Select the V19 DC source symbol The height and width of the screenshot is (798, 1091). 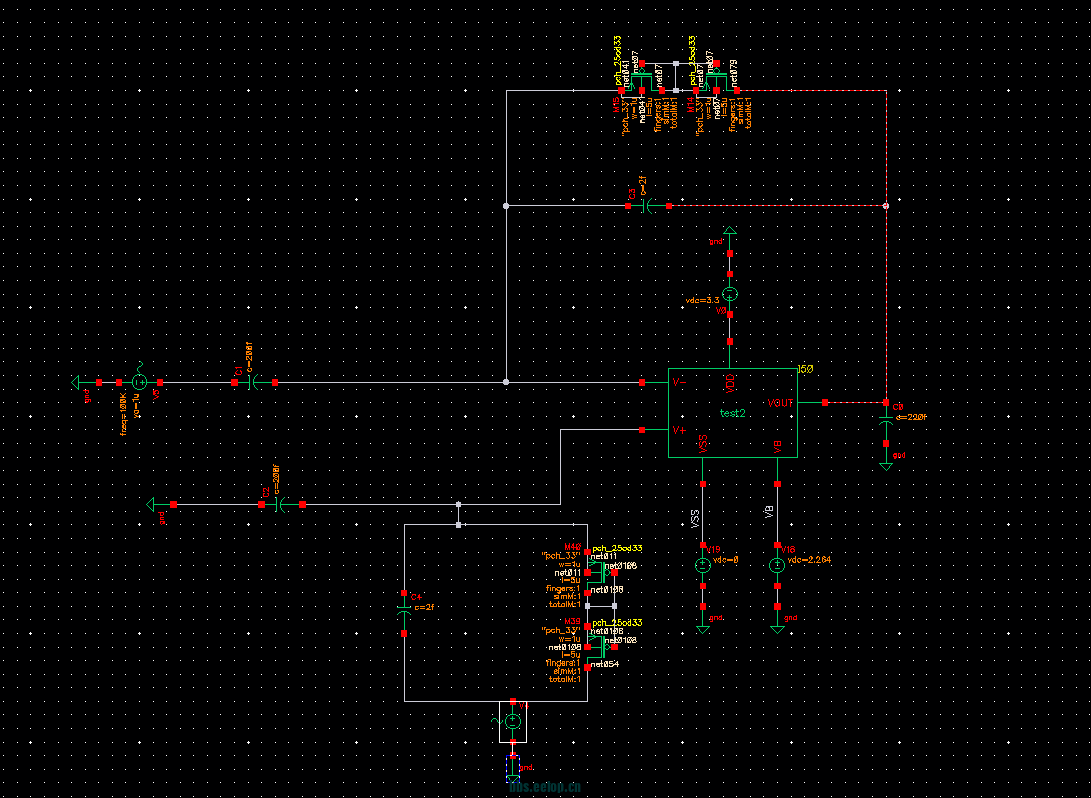pos(703,566)
